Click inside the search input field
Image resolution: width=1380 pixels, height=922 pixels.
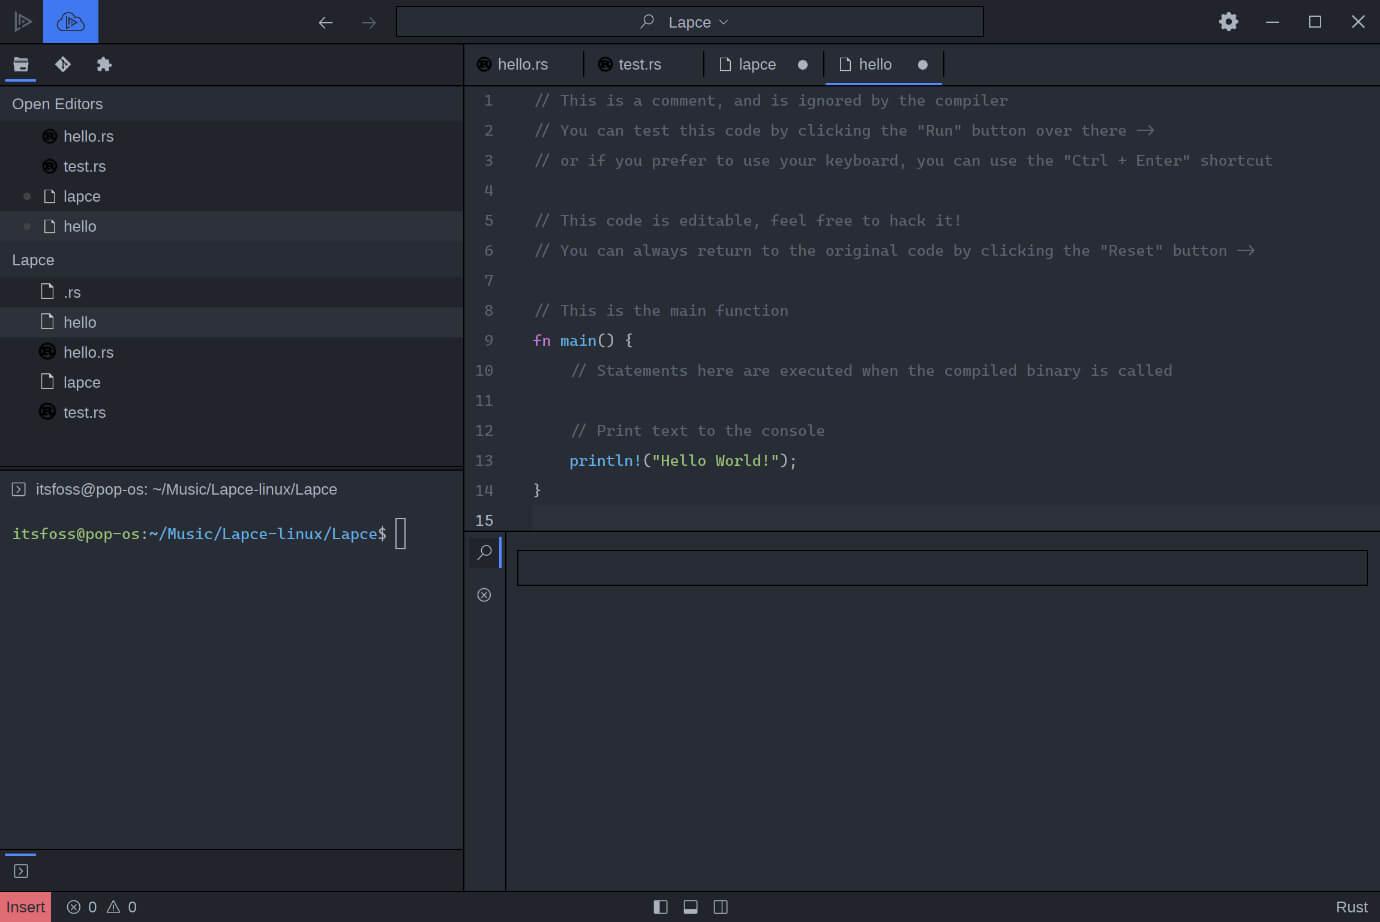[940, 567]
